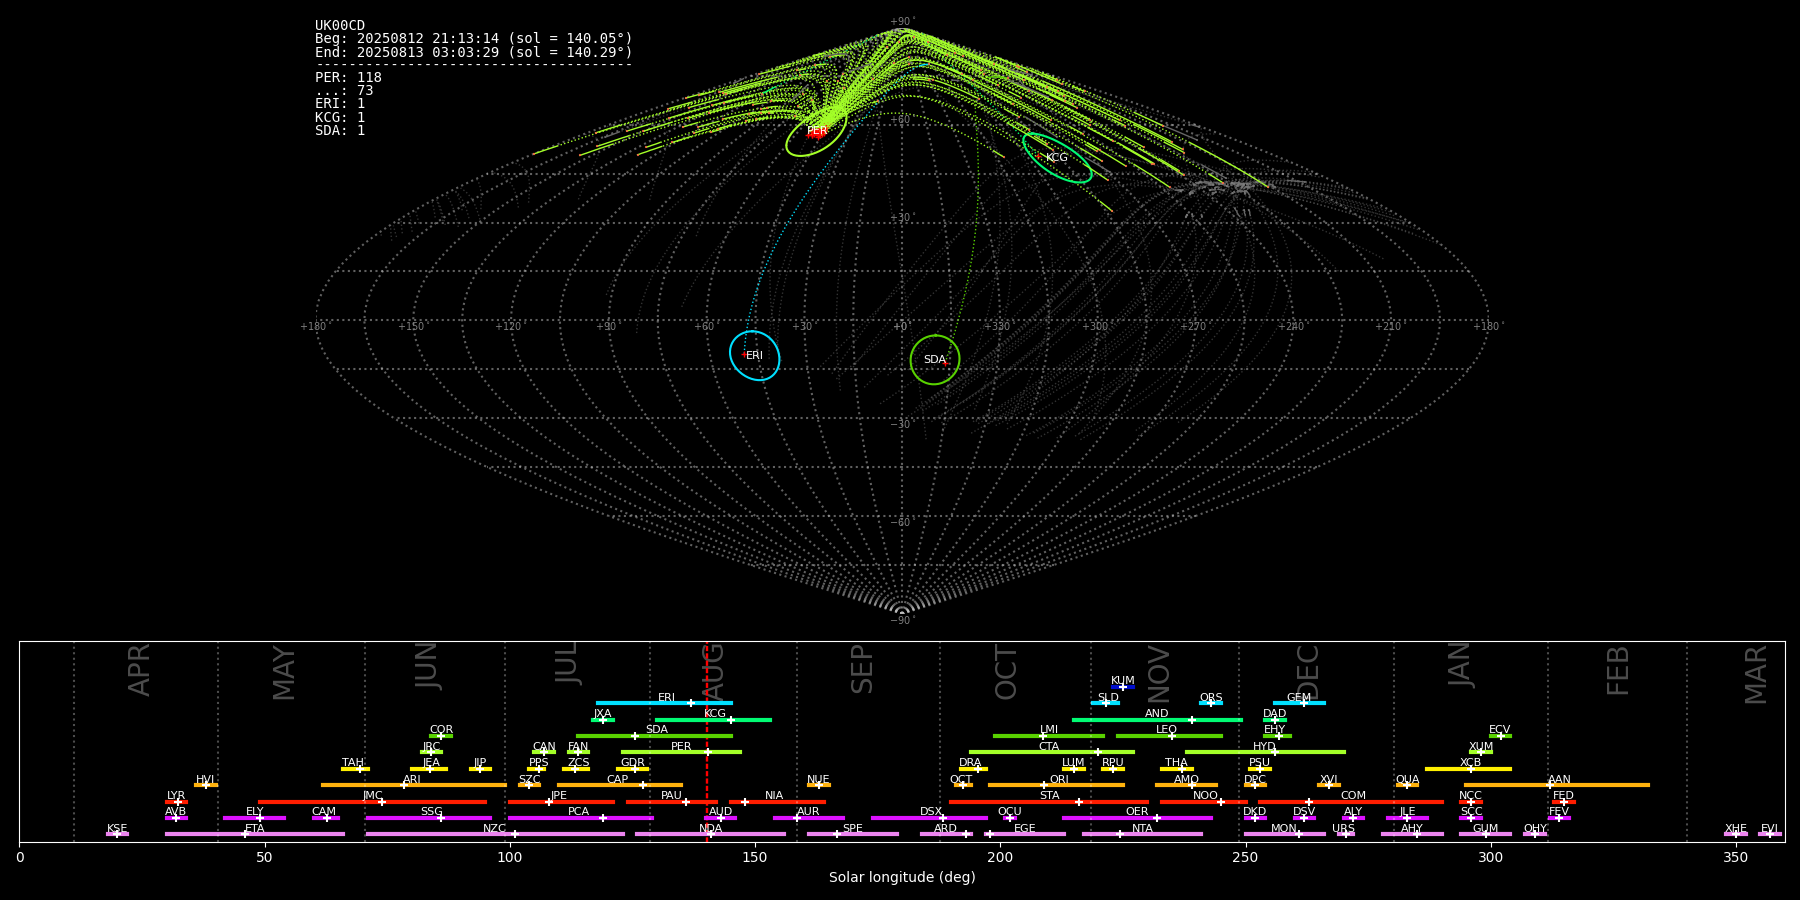
Task: Click the yellow DRA shower bar
Action: click(973, 769)
